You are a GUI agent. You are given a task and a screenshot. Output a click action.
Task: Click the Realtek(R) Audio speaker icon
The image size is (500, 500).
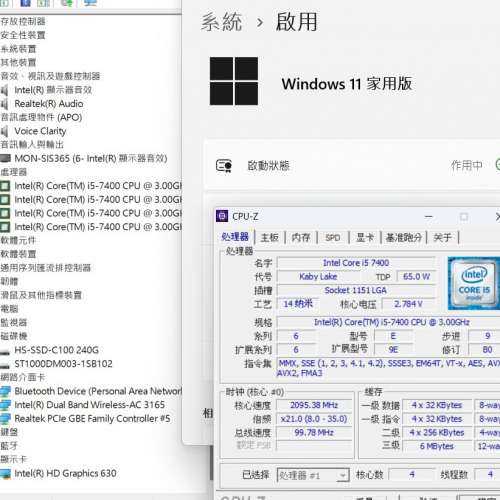coord(4,104)
